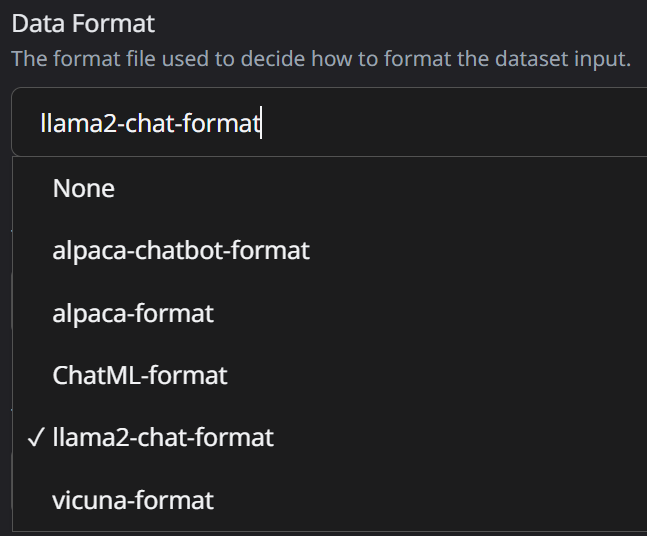Click the Data Format combo box
This screenshot has width=647, height=536.
[x=330, y=123]
